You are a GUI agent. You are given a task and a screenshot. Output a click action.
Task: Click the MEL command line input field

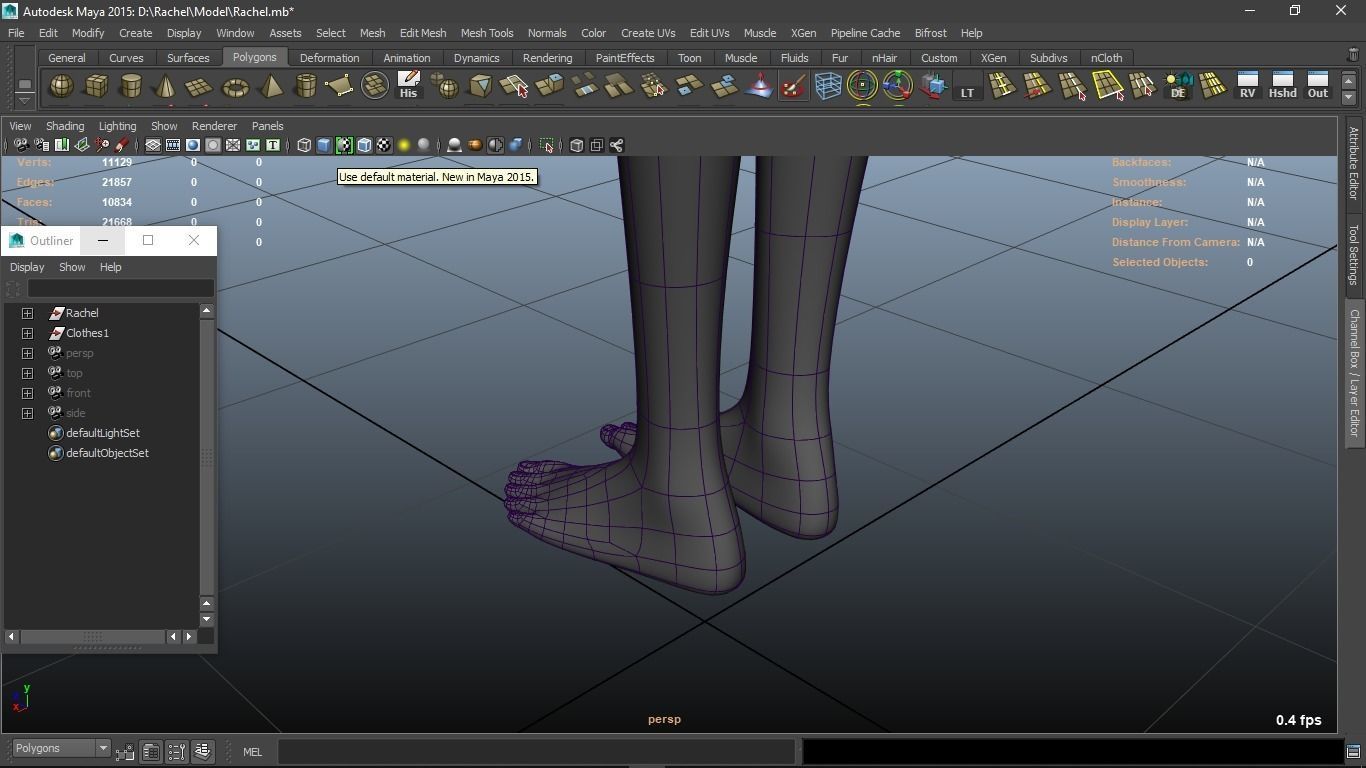(x=536, y=752)
